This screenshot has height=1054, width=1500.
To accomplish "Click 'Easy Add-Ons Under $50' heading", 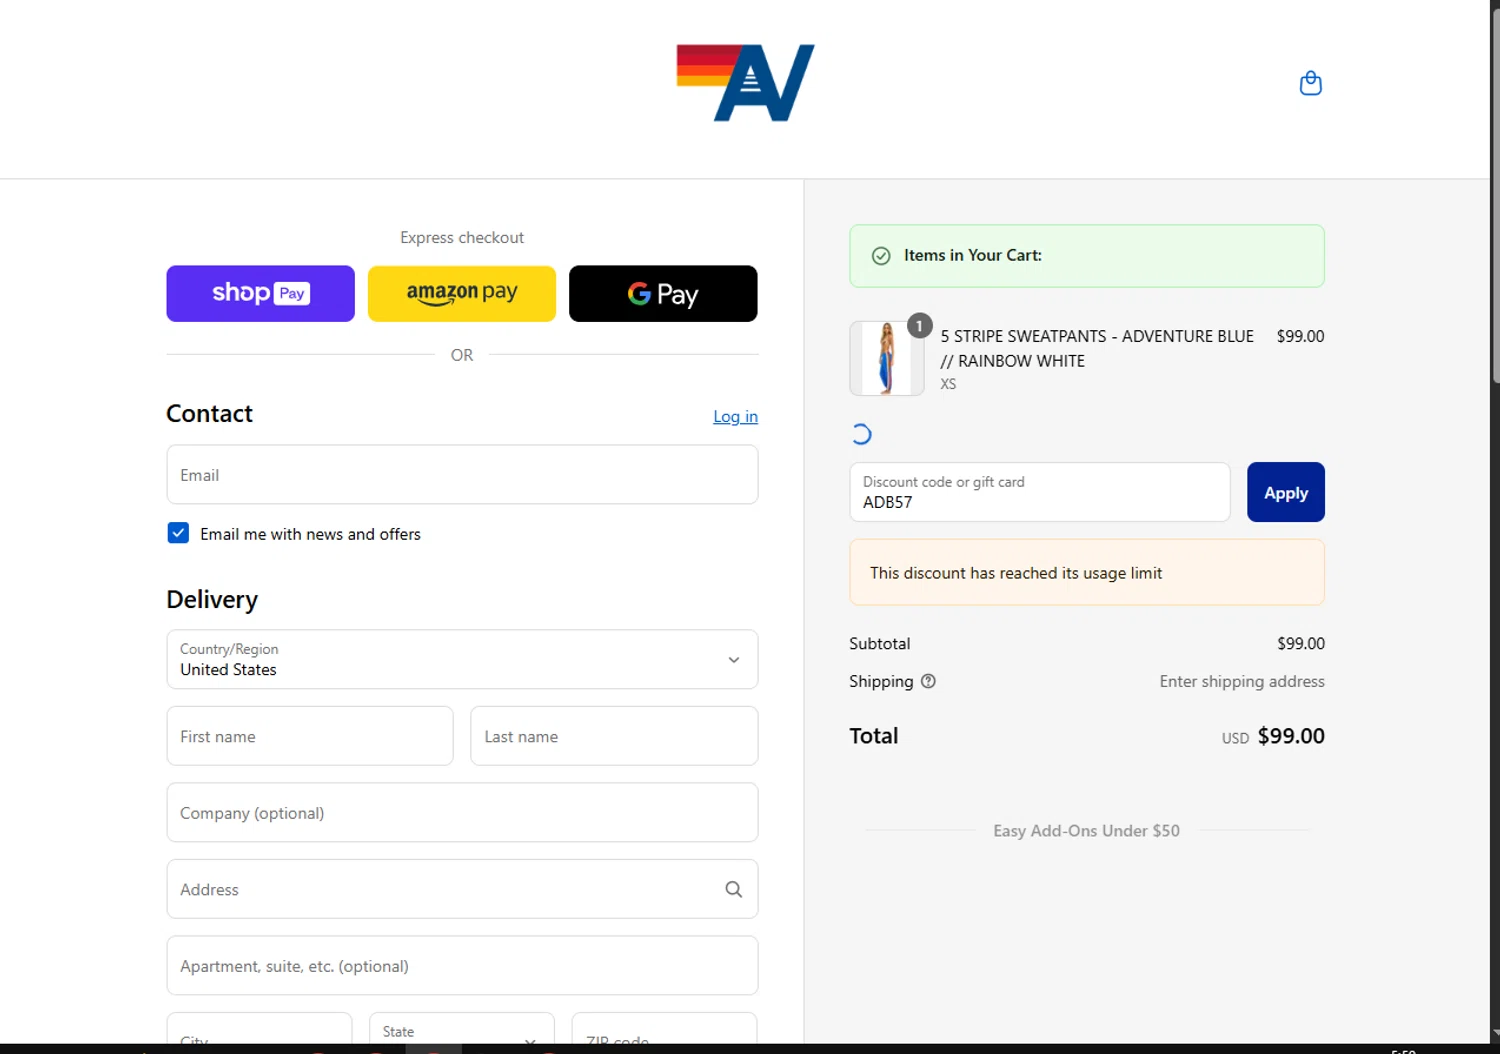I will click(x=1086, y=830).
